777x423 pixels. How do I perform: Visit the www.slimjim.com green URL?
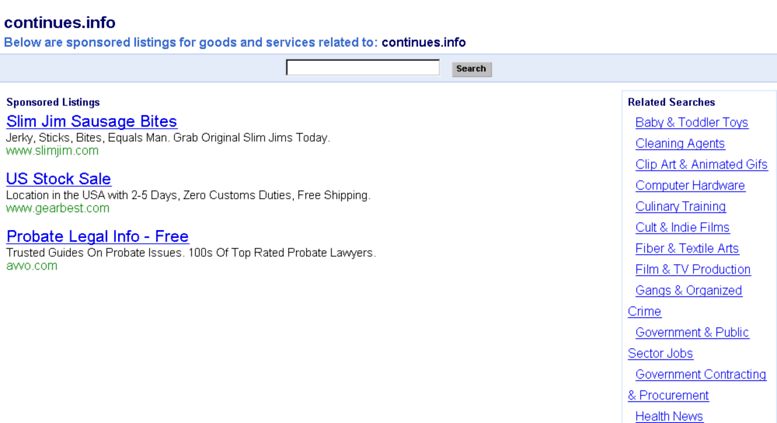[52, 151]
